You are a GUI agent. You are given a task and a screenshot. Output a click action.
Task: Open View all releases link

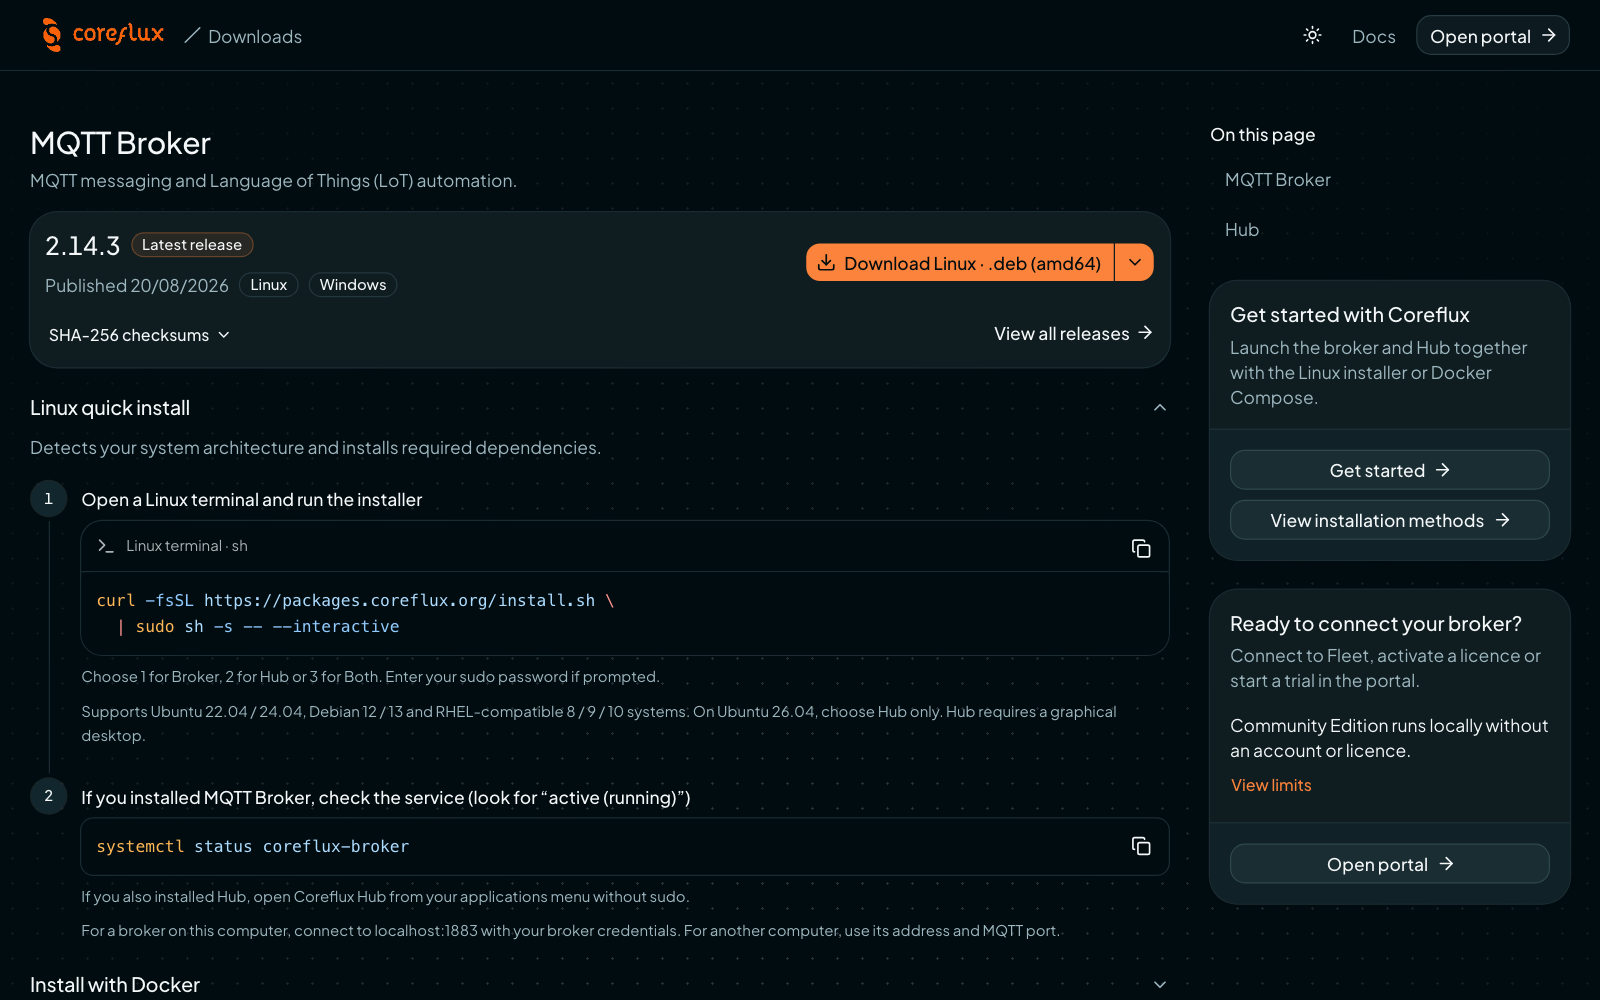(x=1073, y=334)
